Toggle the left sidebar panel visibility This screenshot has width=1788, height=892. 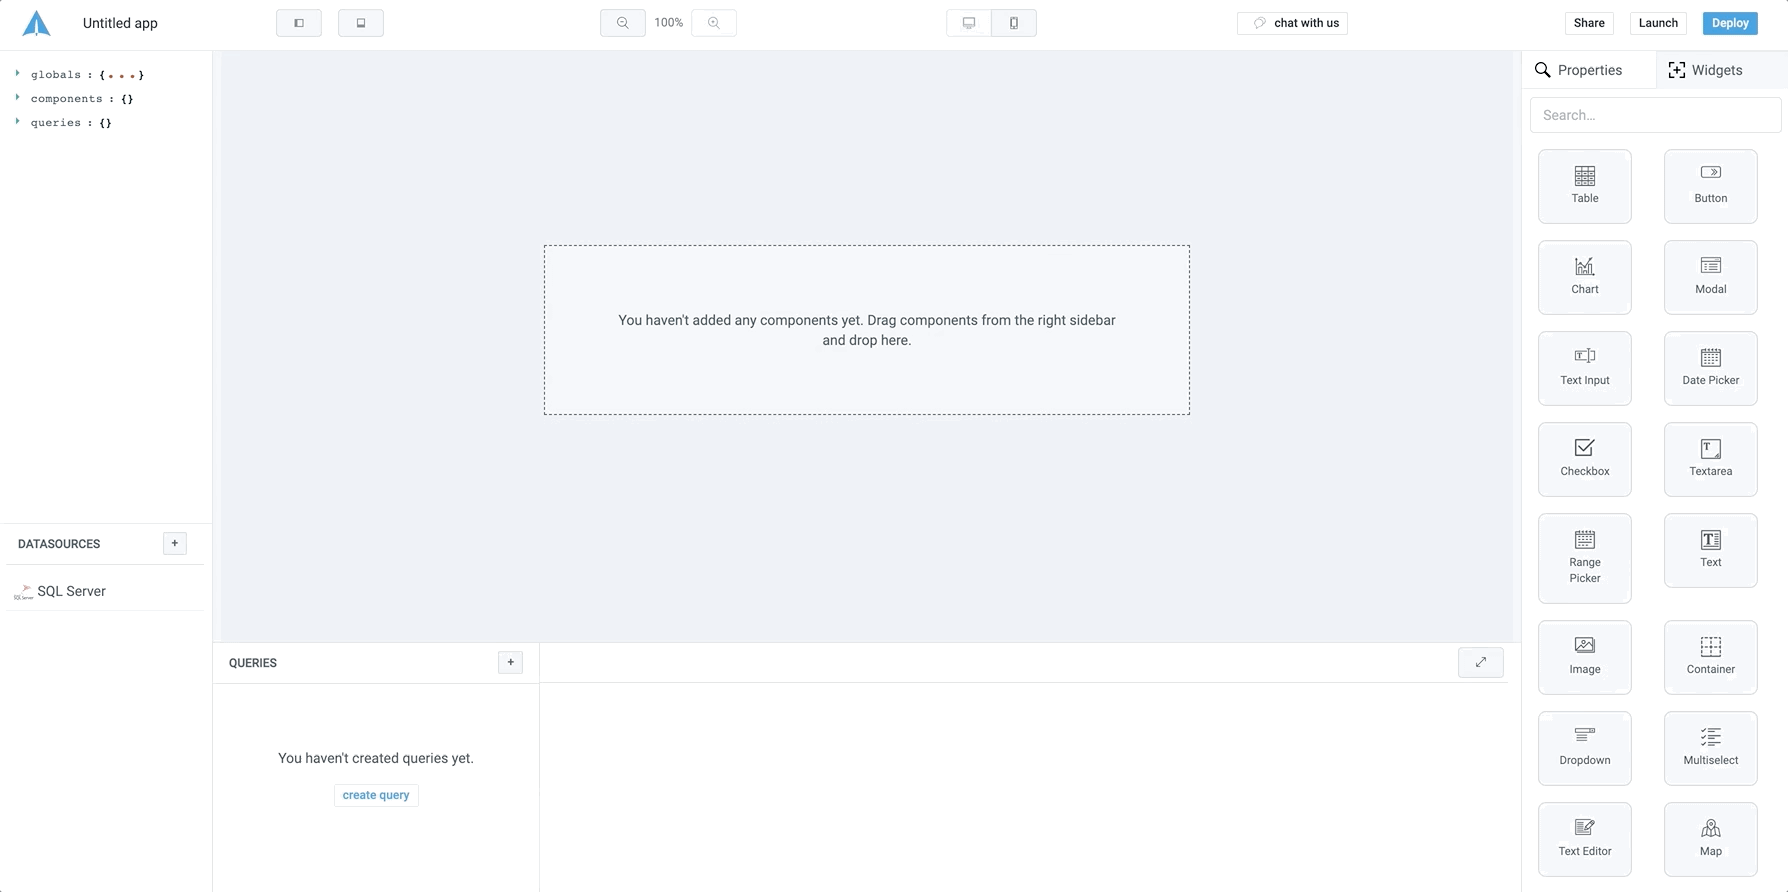299,23
